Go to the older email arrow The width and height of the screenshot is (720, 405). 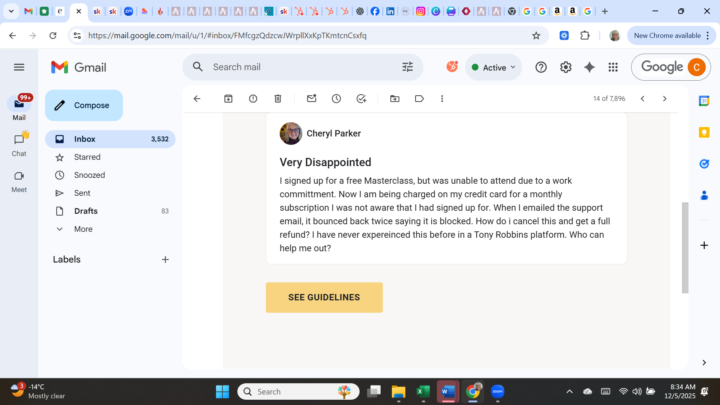664,99
